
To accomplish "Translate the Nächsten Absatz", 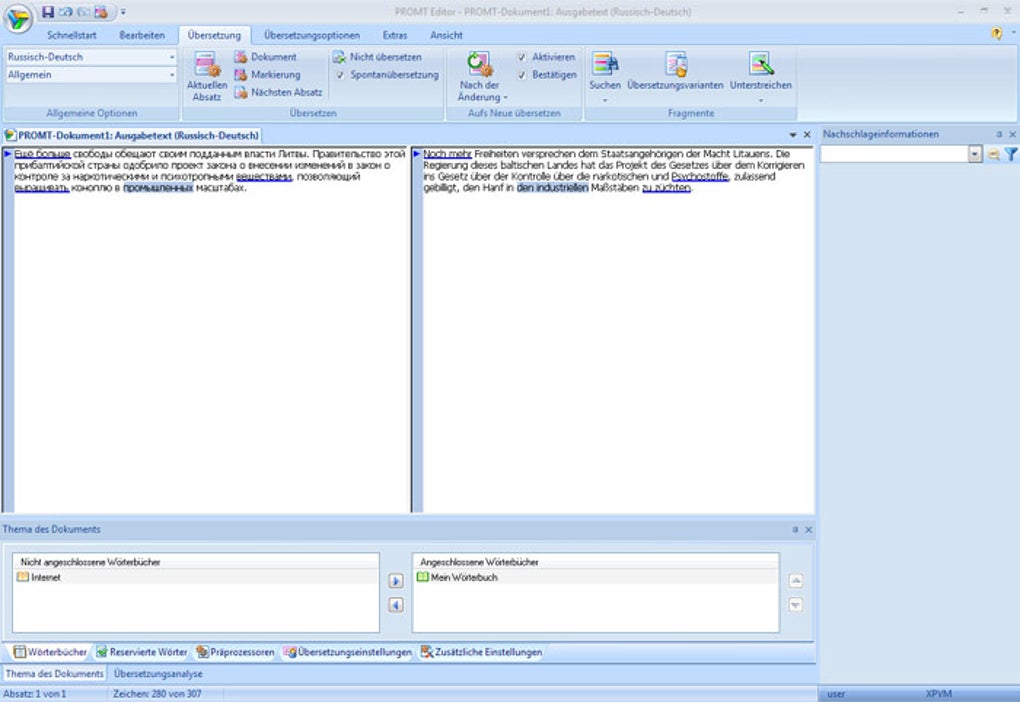I will point(278,92).
